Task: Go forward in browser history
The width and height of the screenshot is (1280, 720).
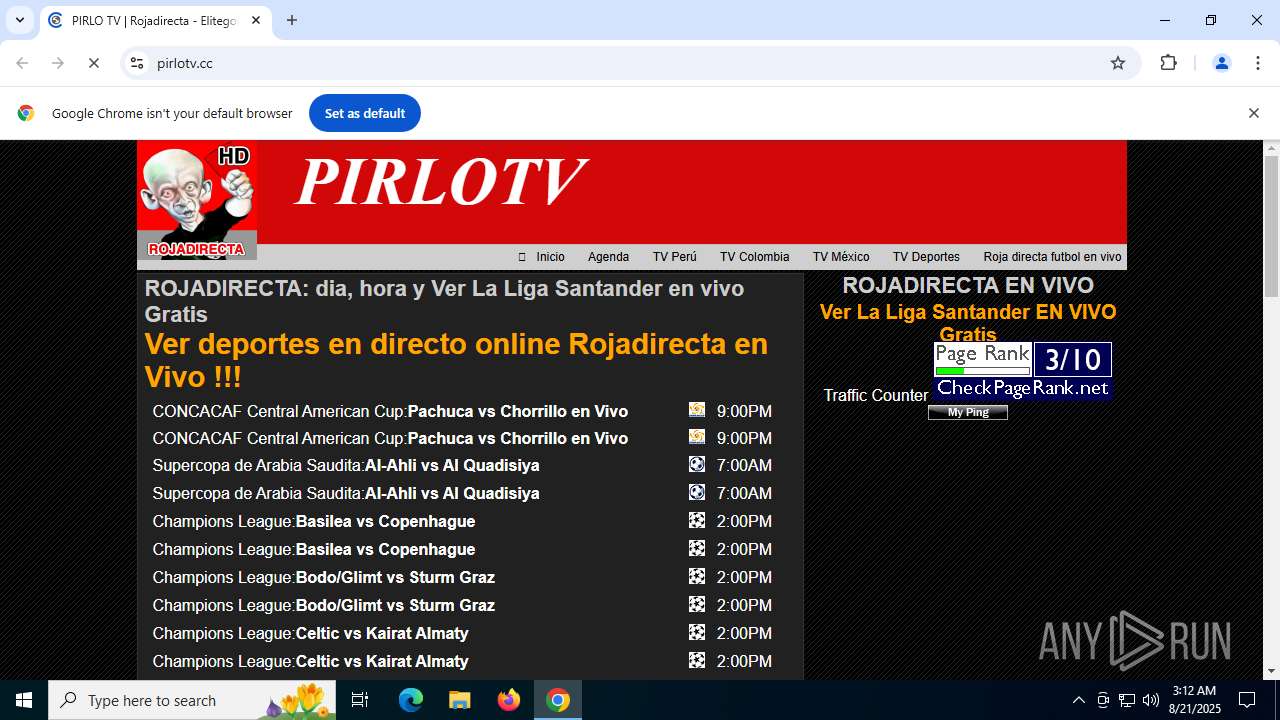Action: (58, 63)
